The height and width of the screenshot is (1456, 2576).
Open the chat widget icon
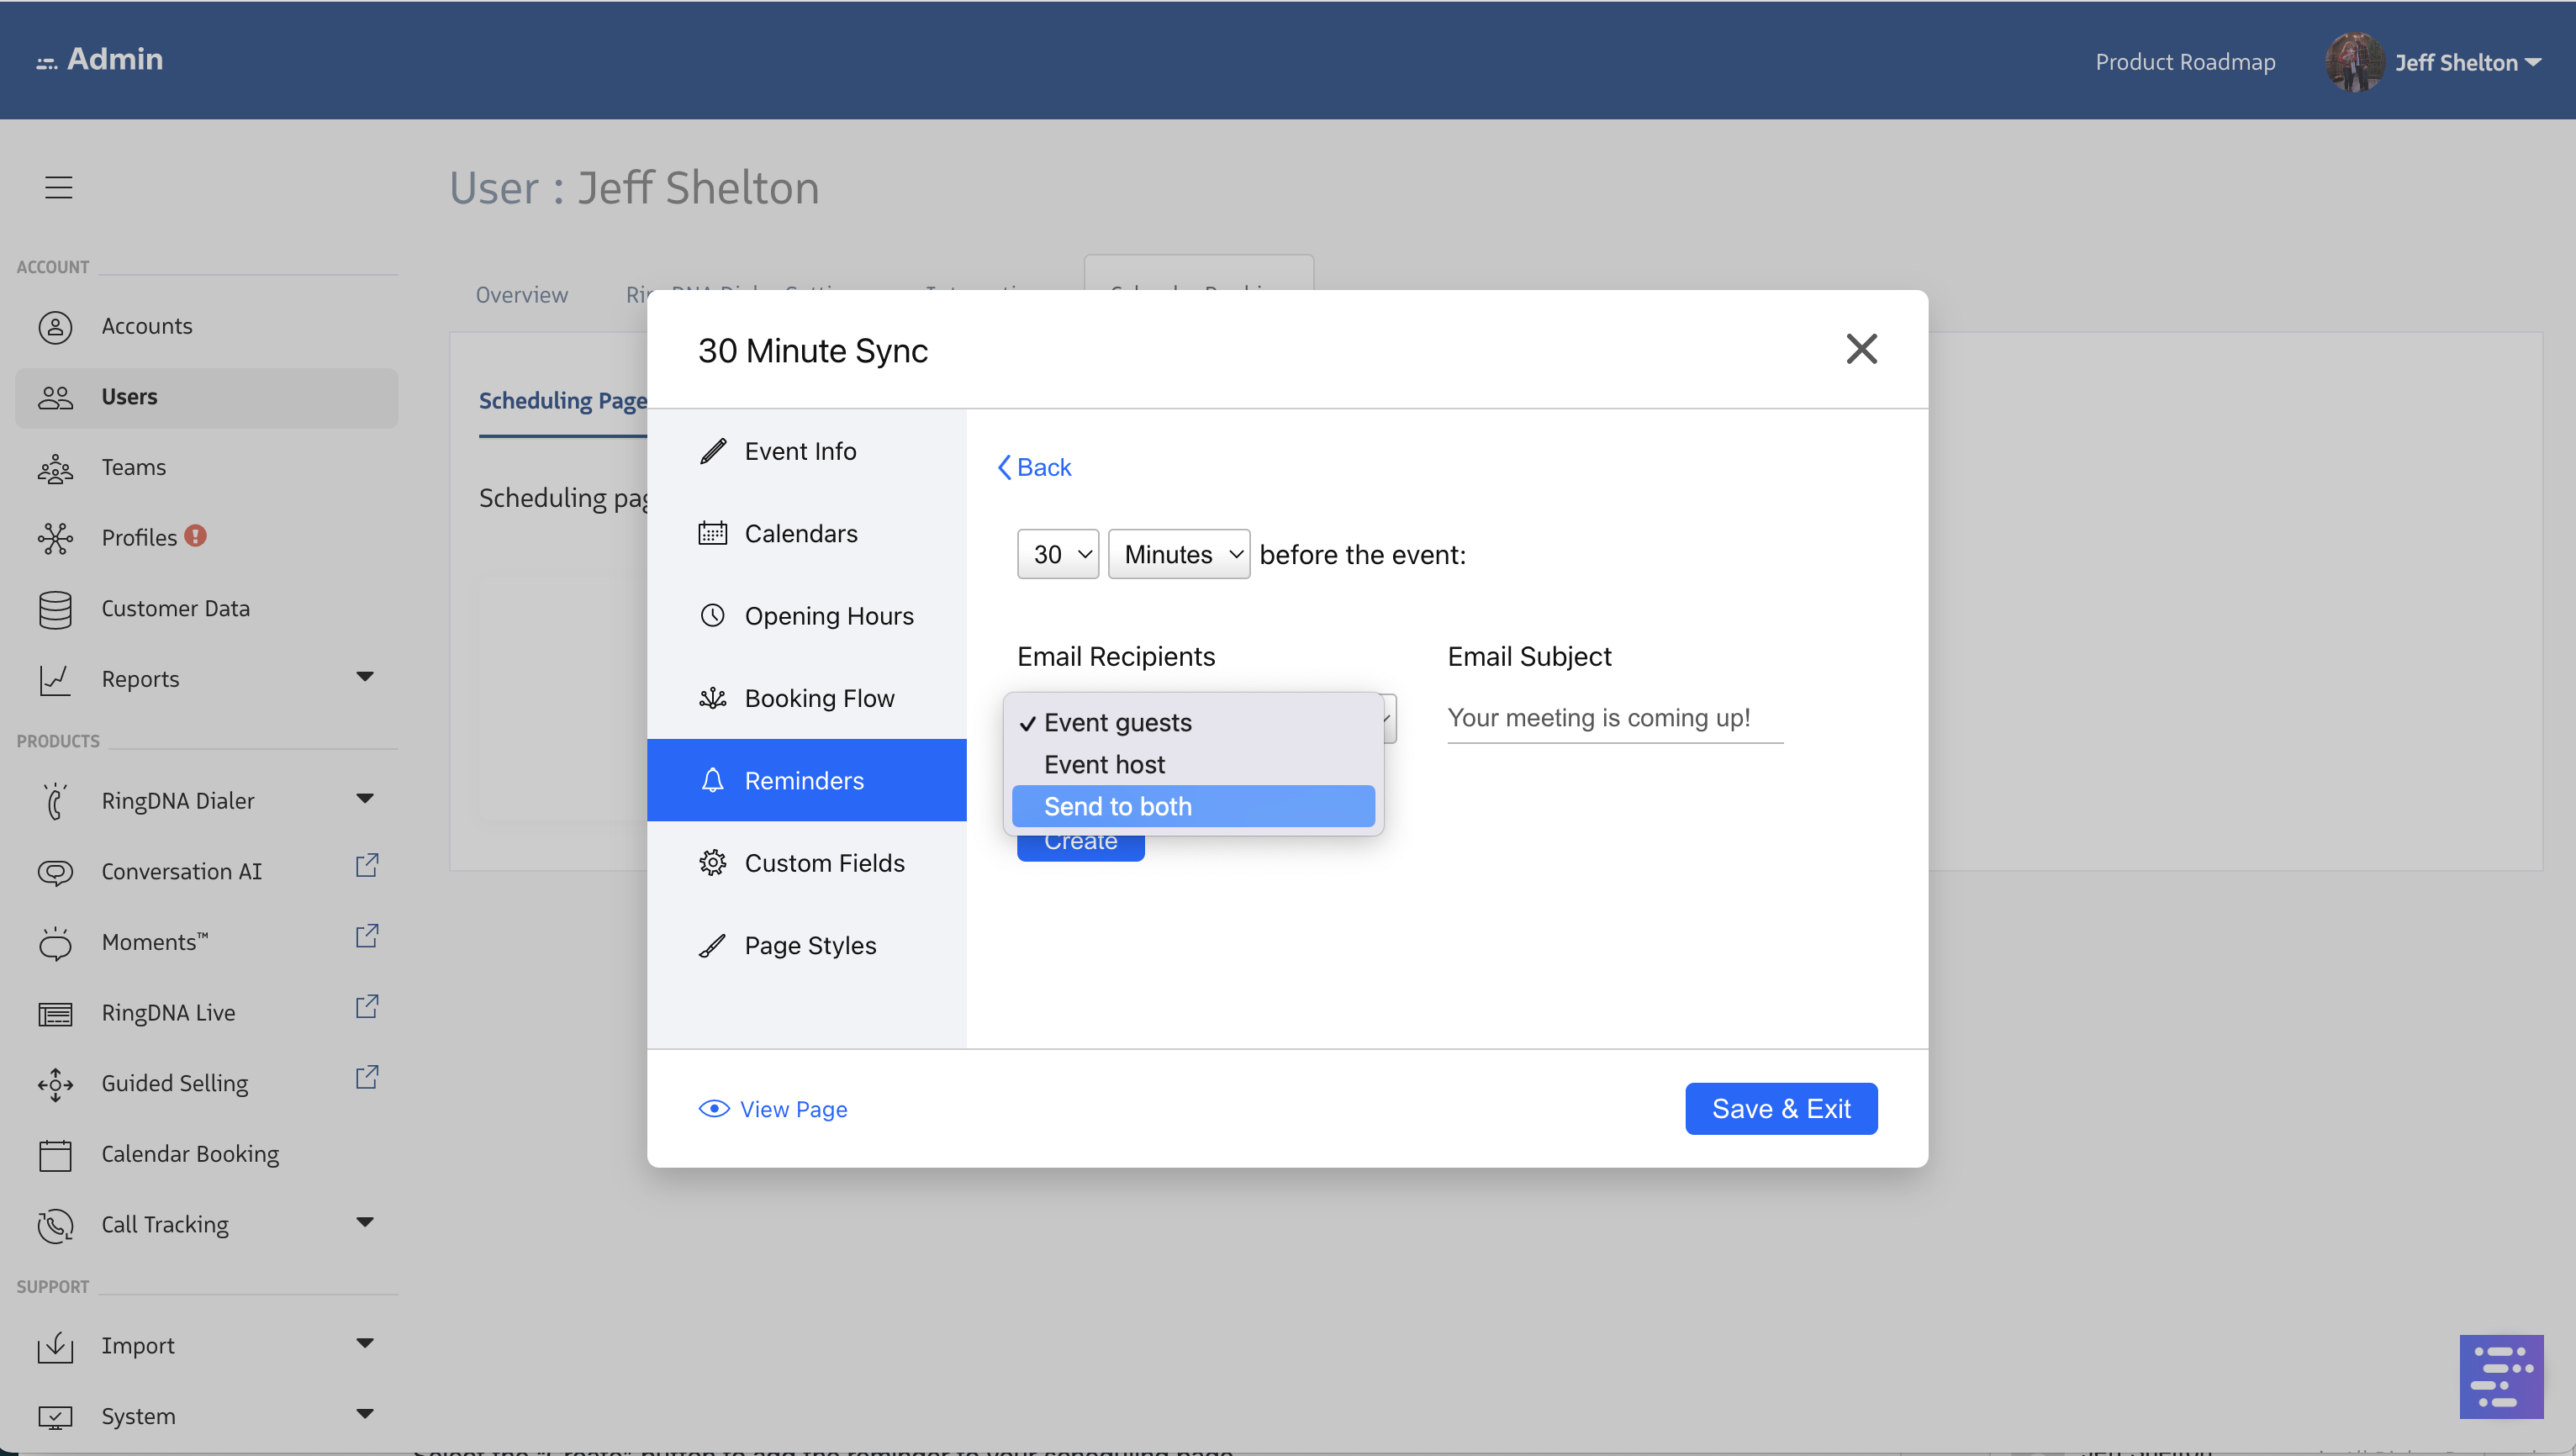click(x=2500, y=1376)
